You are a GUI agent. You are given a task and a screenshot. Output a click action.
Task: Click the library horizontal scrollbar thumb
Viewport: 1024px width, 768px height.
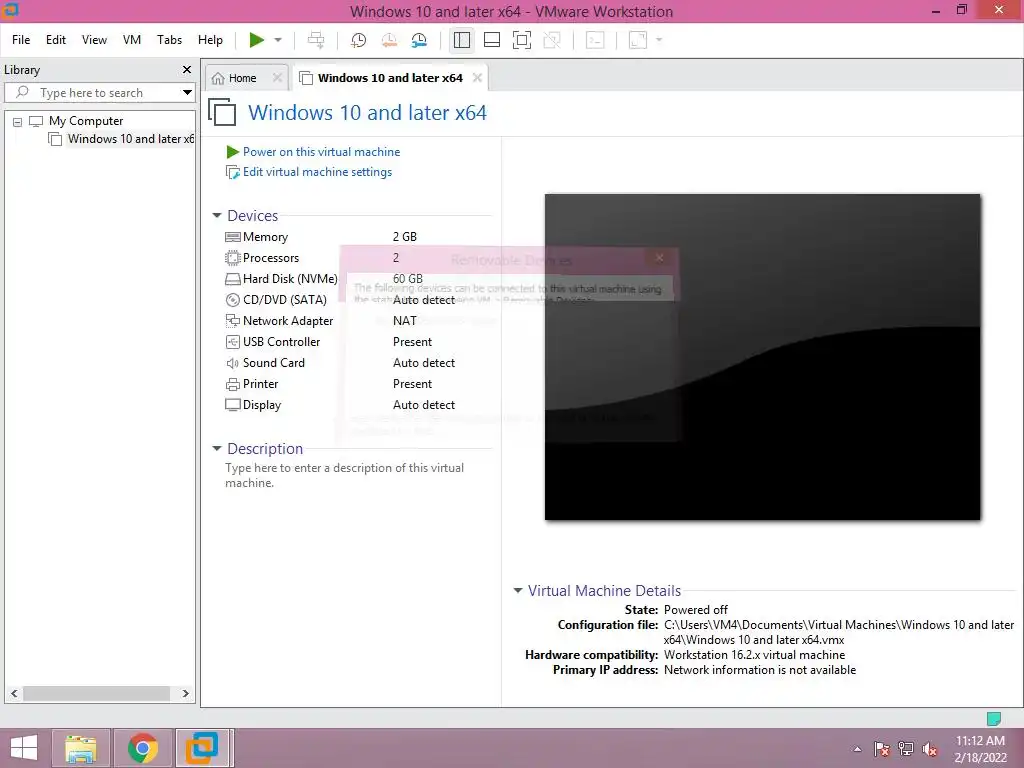[x=97, y=694]
